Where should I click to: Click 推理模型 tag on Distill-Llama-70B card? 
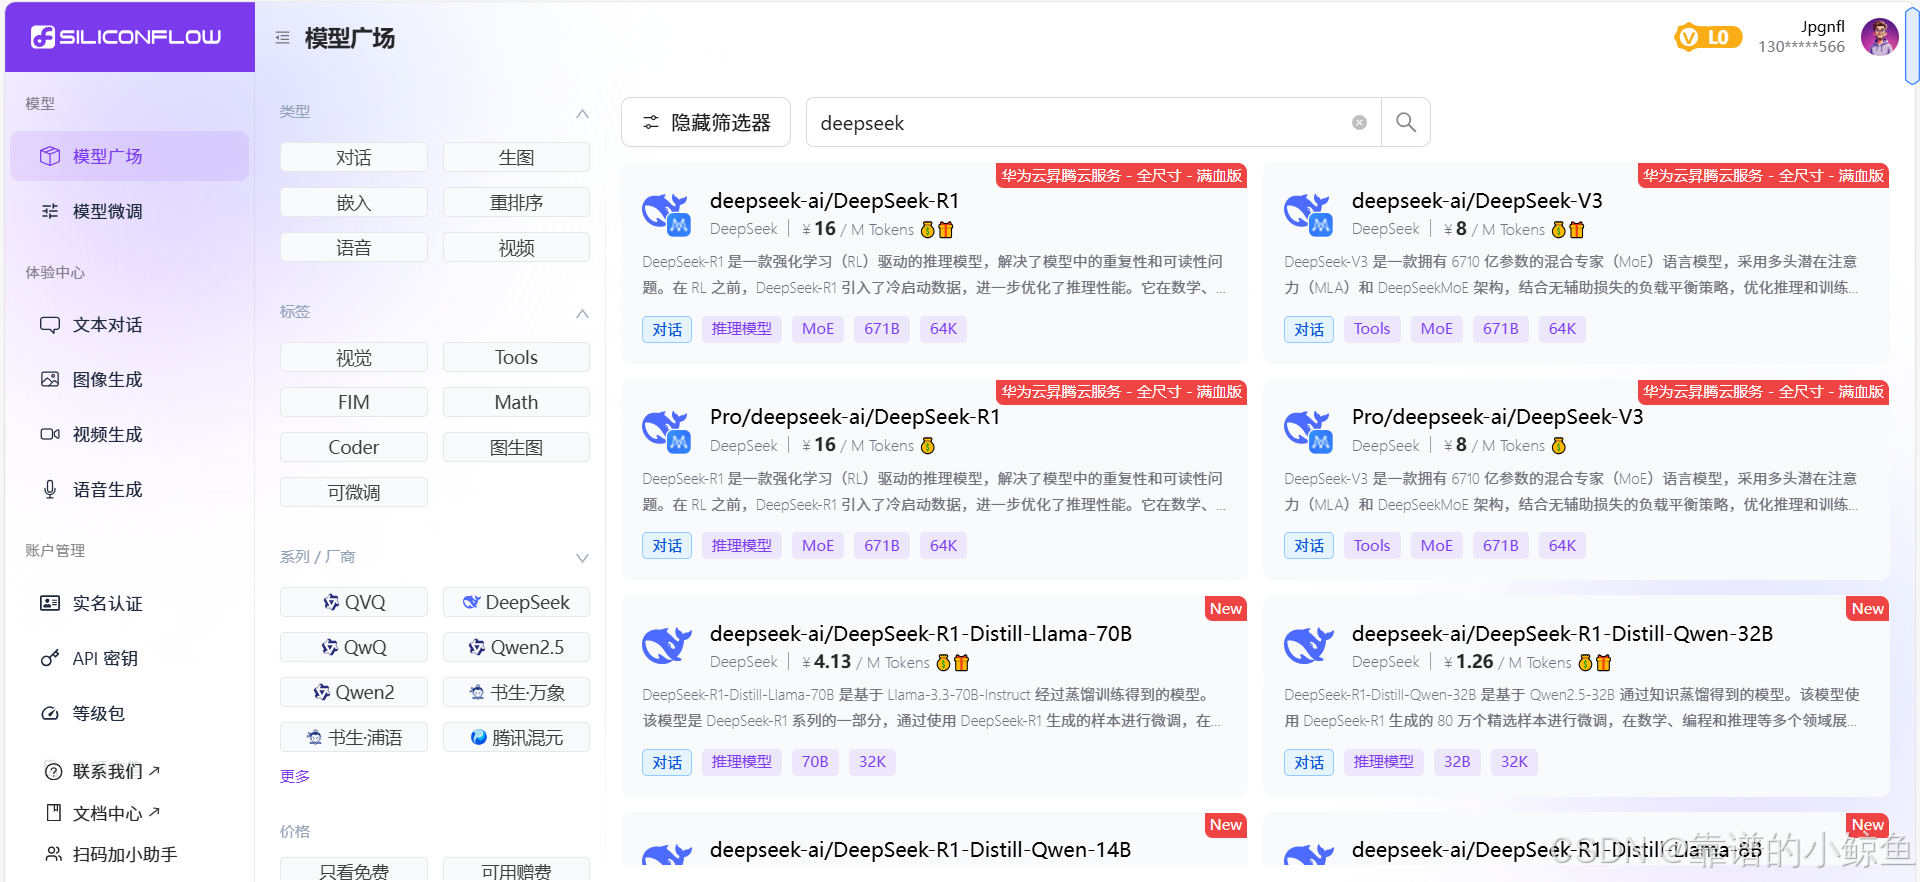click(742, 762)
